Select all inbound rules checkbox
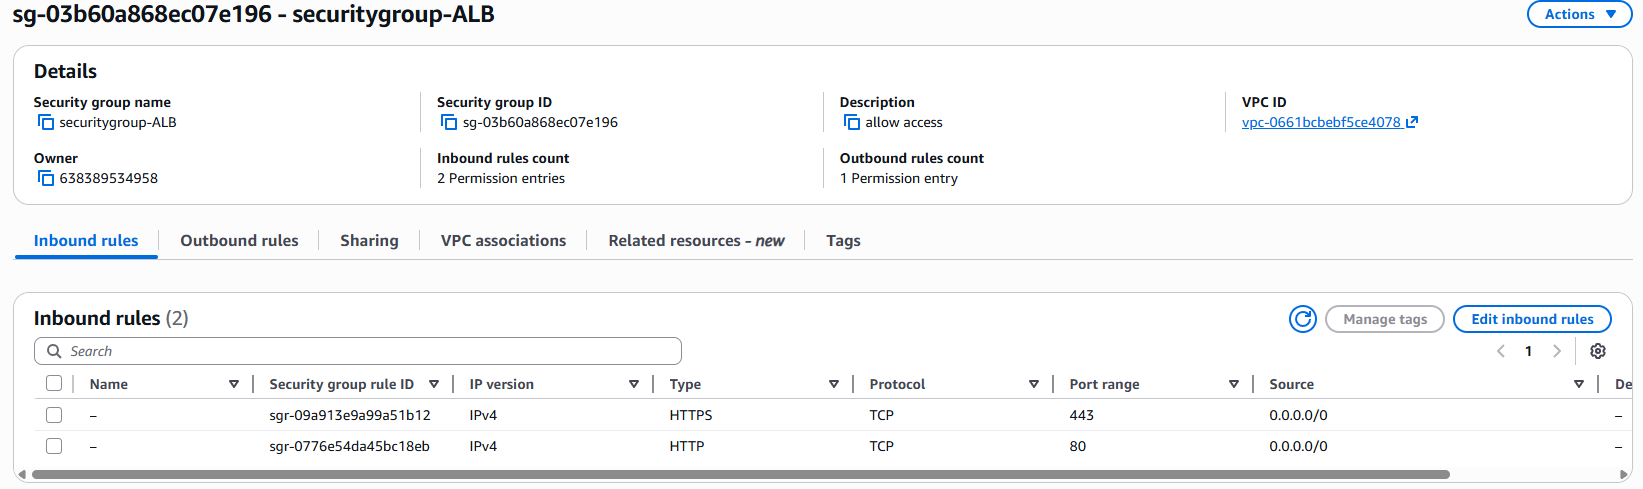This screenshot has width=1643, height=489. [x=54, y=384]
